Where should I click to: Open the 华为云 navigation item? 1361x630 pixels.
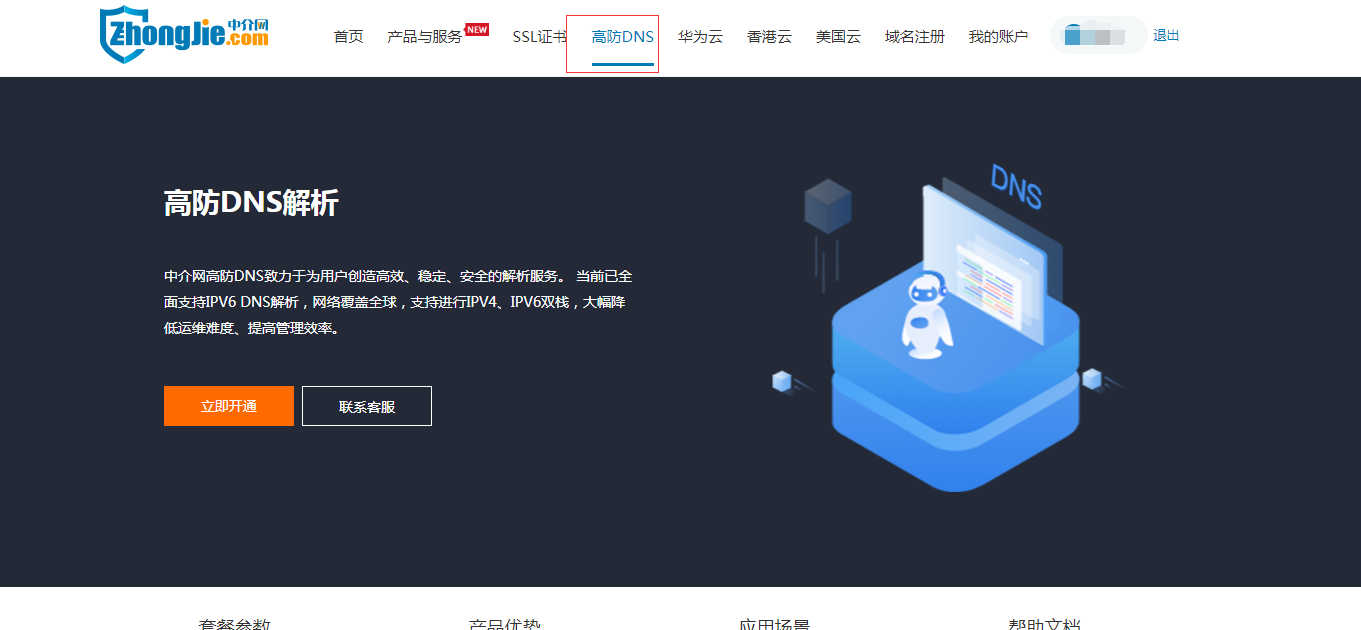pos(700,36)
